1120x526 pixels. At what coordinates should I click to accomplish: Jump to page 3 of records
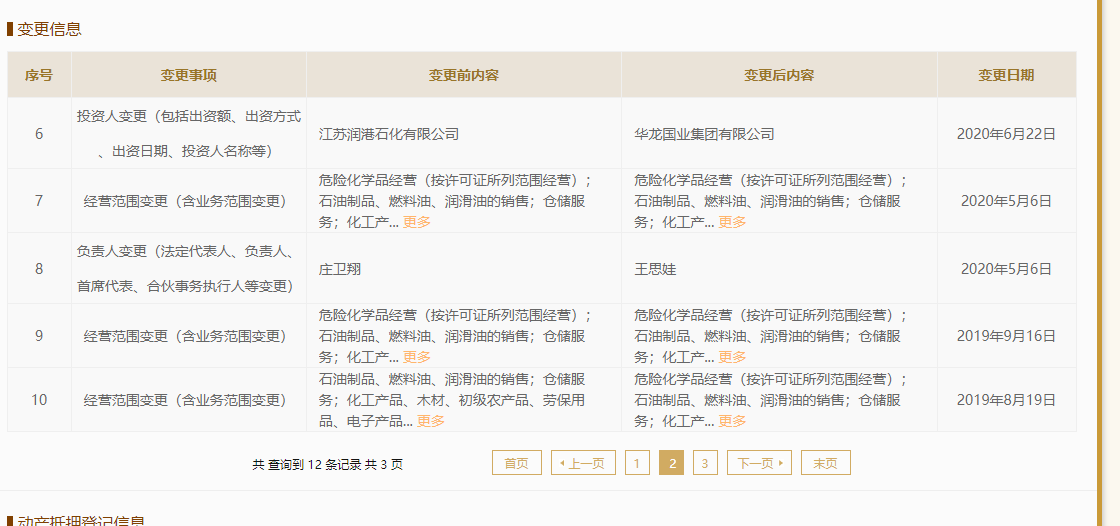click(705, 463)
